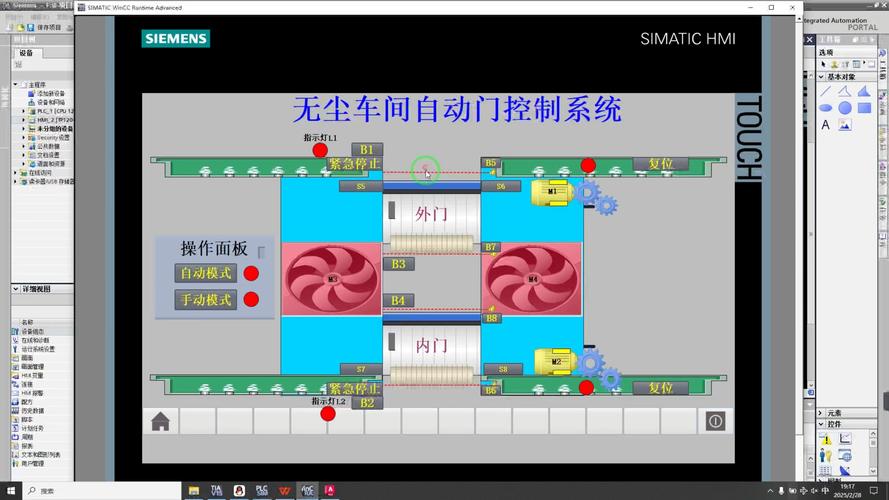Image resolution: width=889 pixels, height=500 pixels.
Task: Click the upper 复位 button
Action: 661,164
